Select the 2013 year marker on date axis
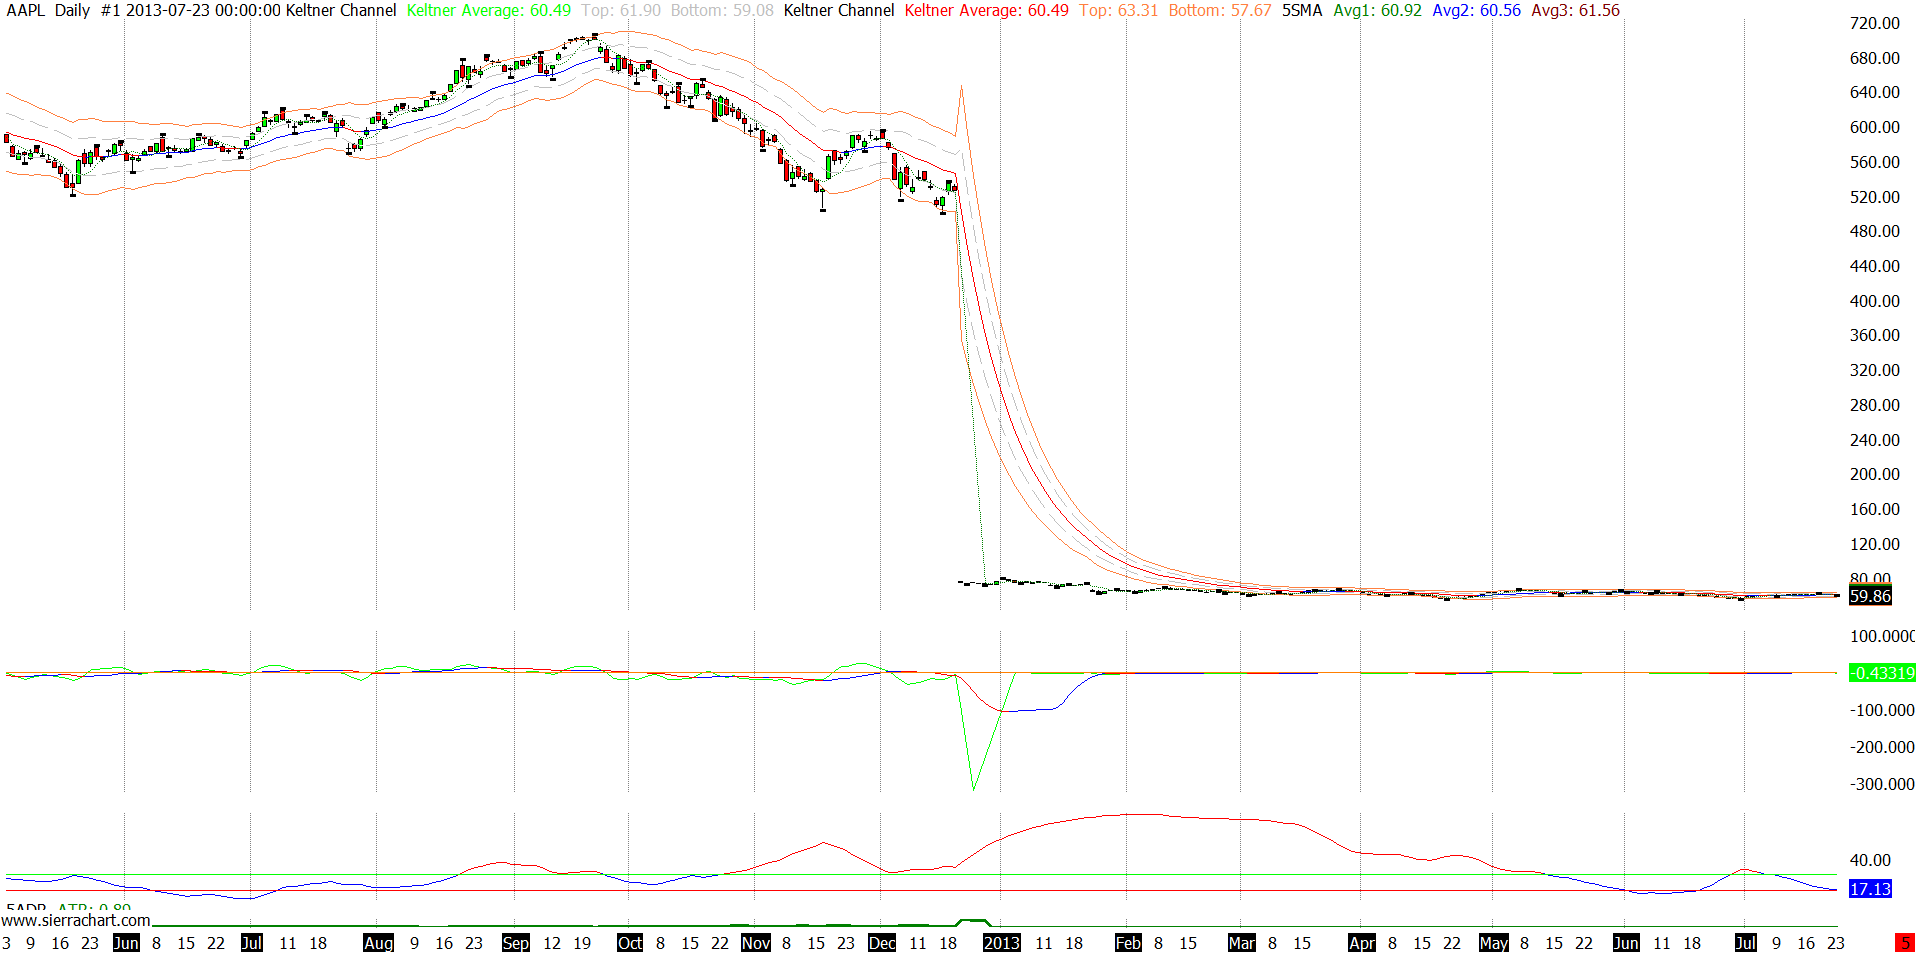Image resolution: width=1916 pixels, height=953 pixels. pyautogui.click(x=1001, y=943)
